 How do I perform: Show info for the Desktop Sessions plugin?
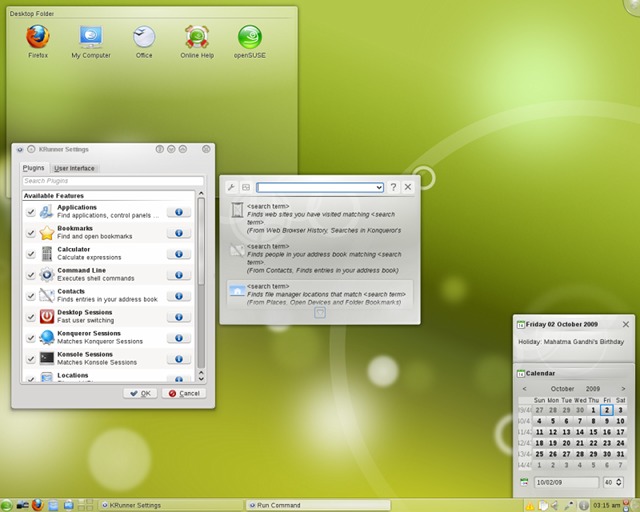[179, 317]
